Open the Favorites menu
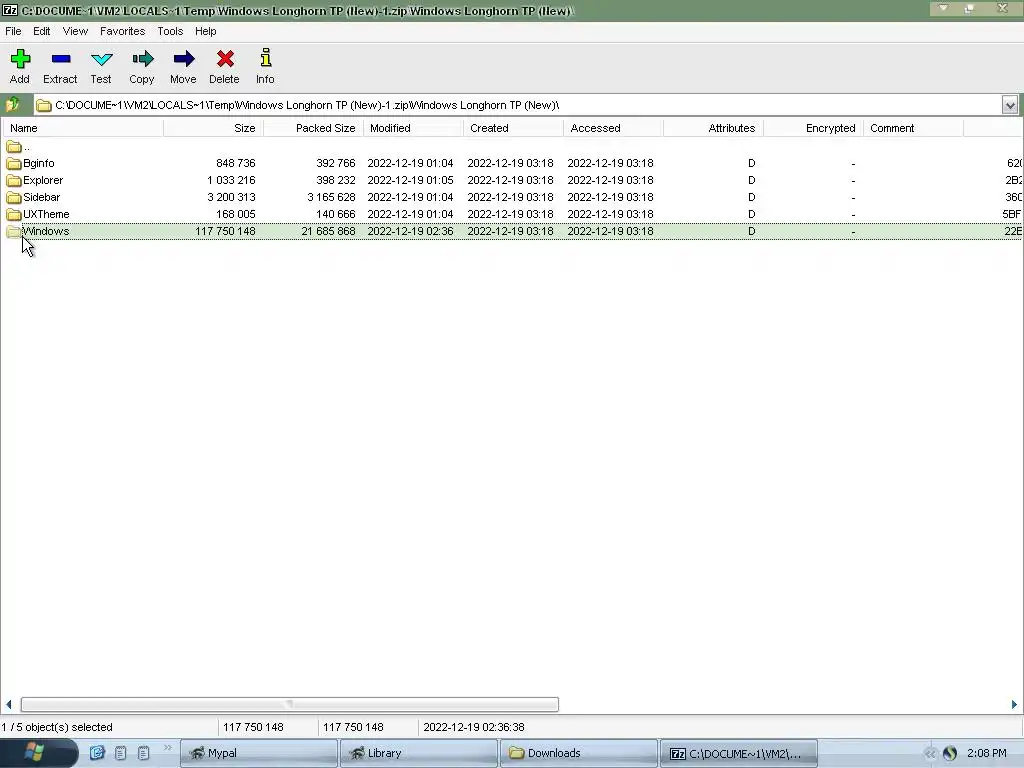The height and width of the screenshot is (768, 1024). pyautogui.click(x=123, y=31)
